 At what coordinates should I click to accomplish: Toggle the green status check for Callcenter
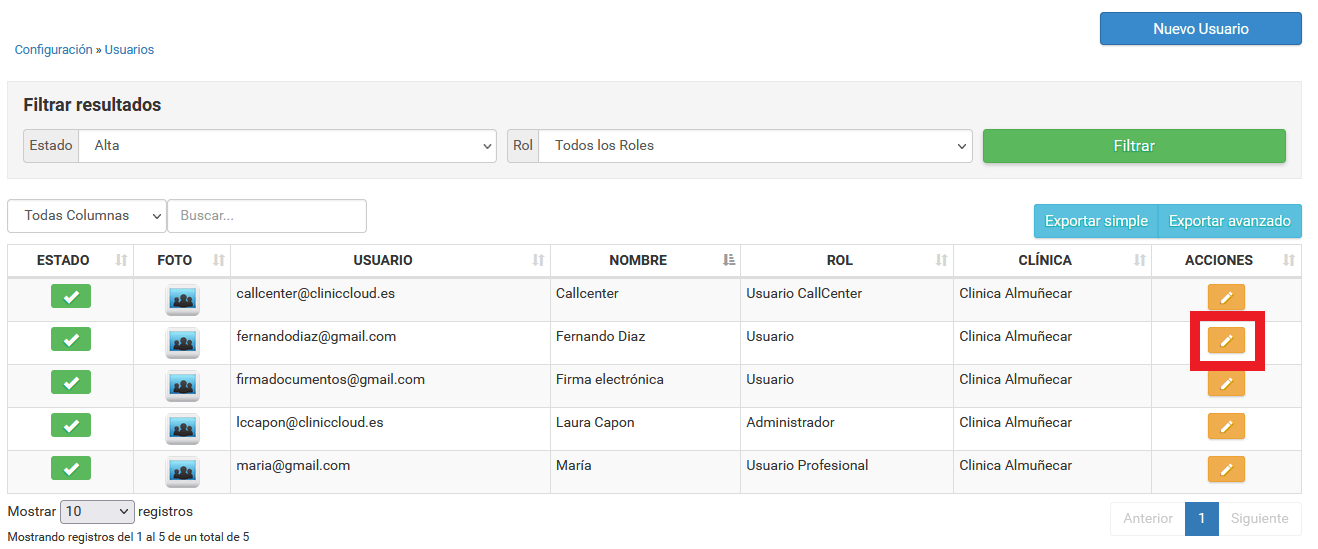[71, 296]
